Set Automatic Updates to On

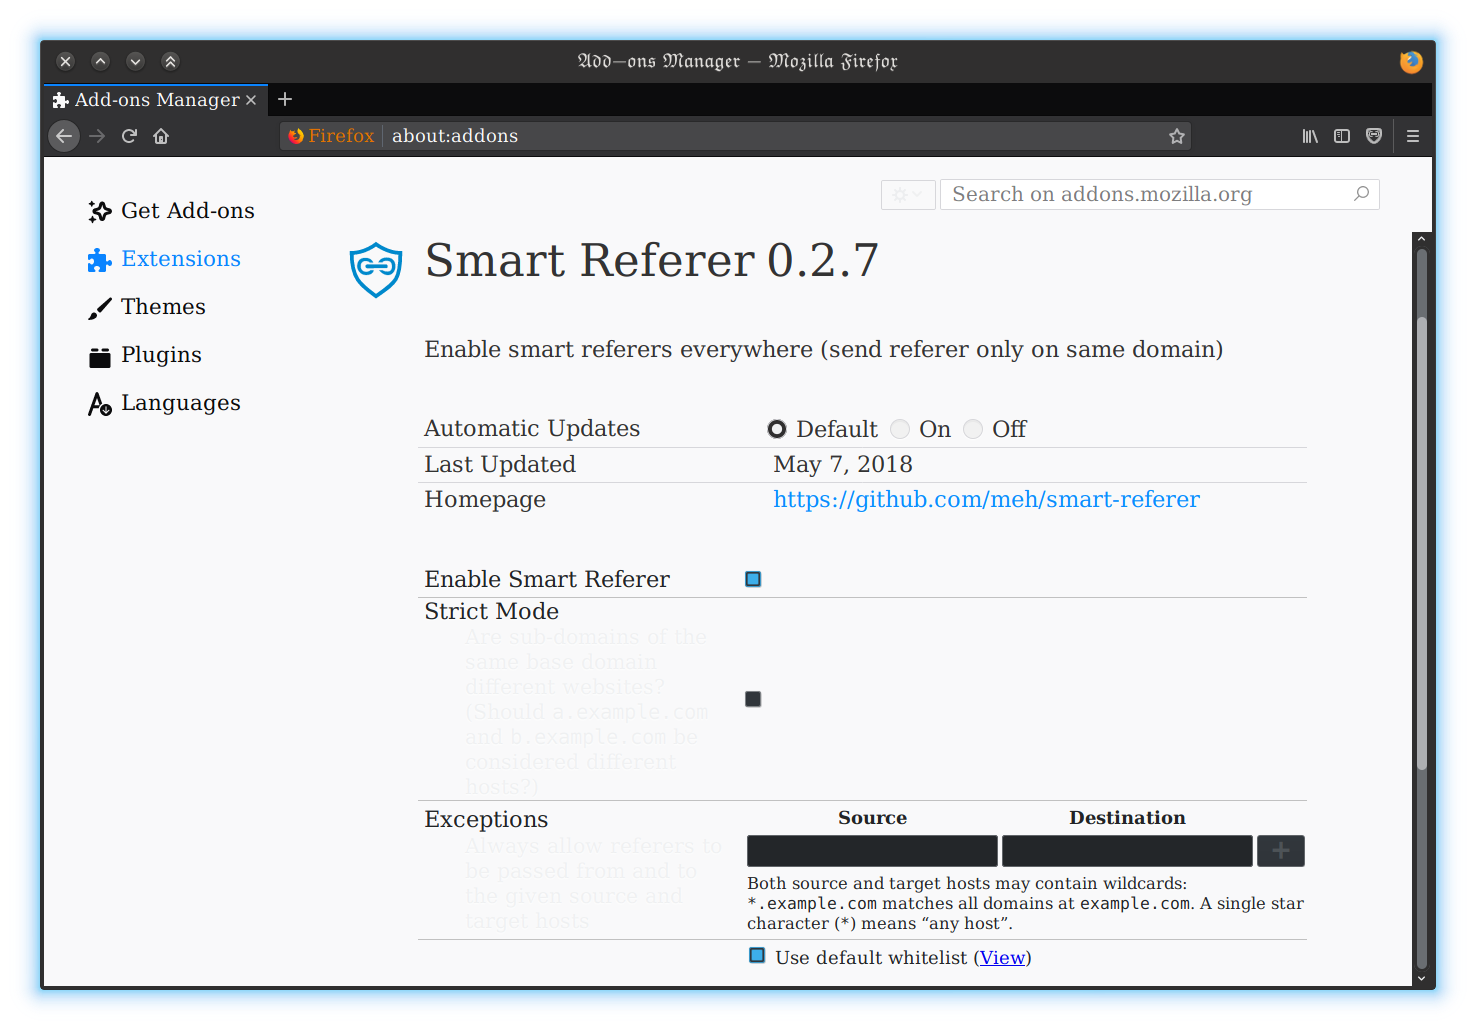point(900,429)
